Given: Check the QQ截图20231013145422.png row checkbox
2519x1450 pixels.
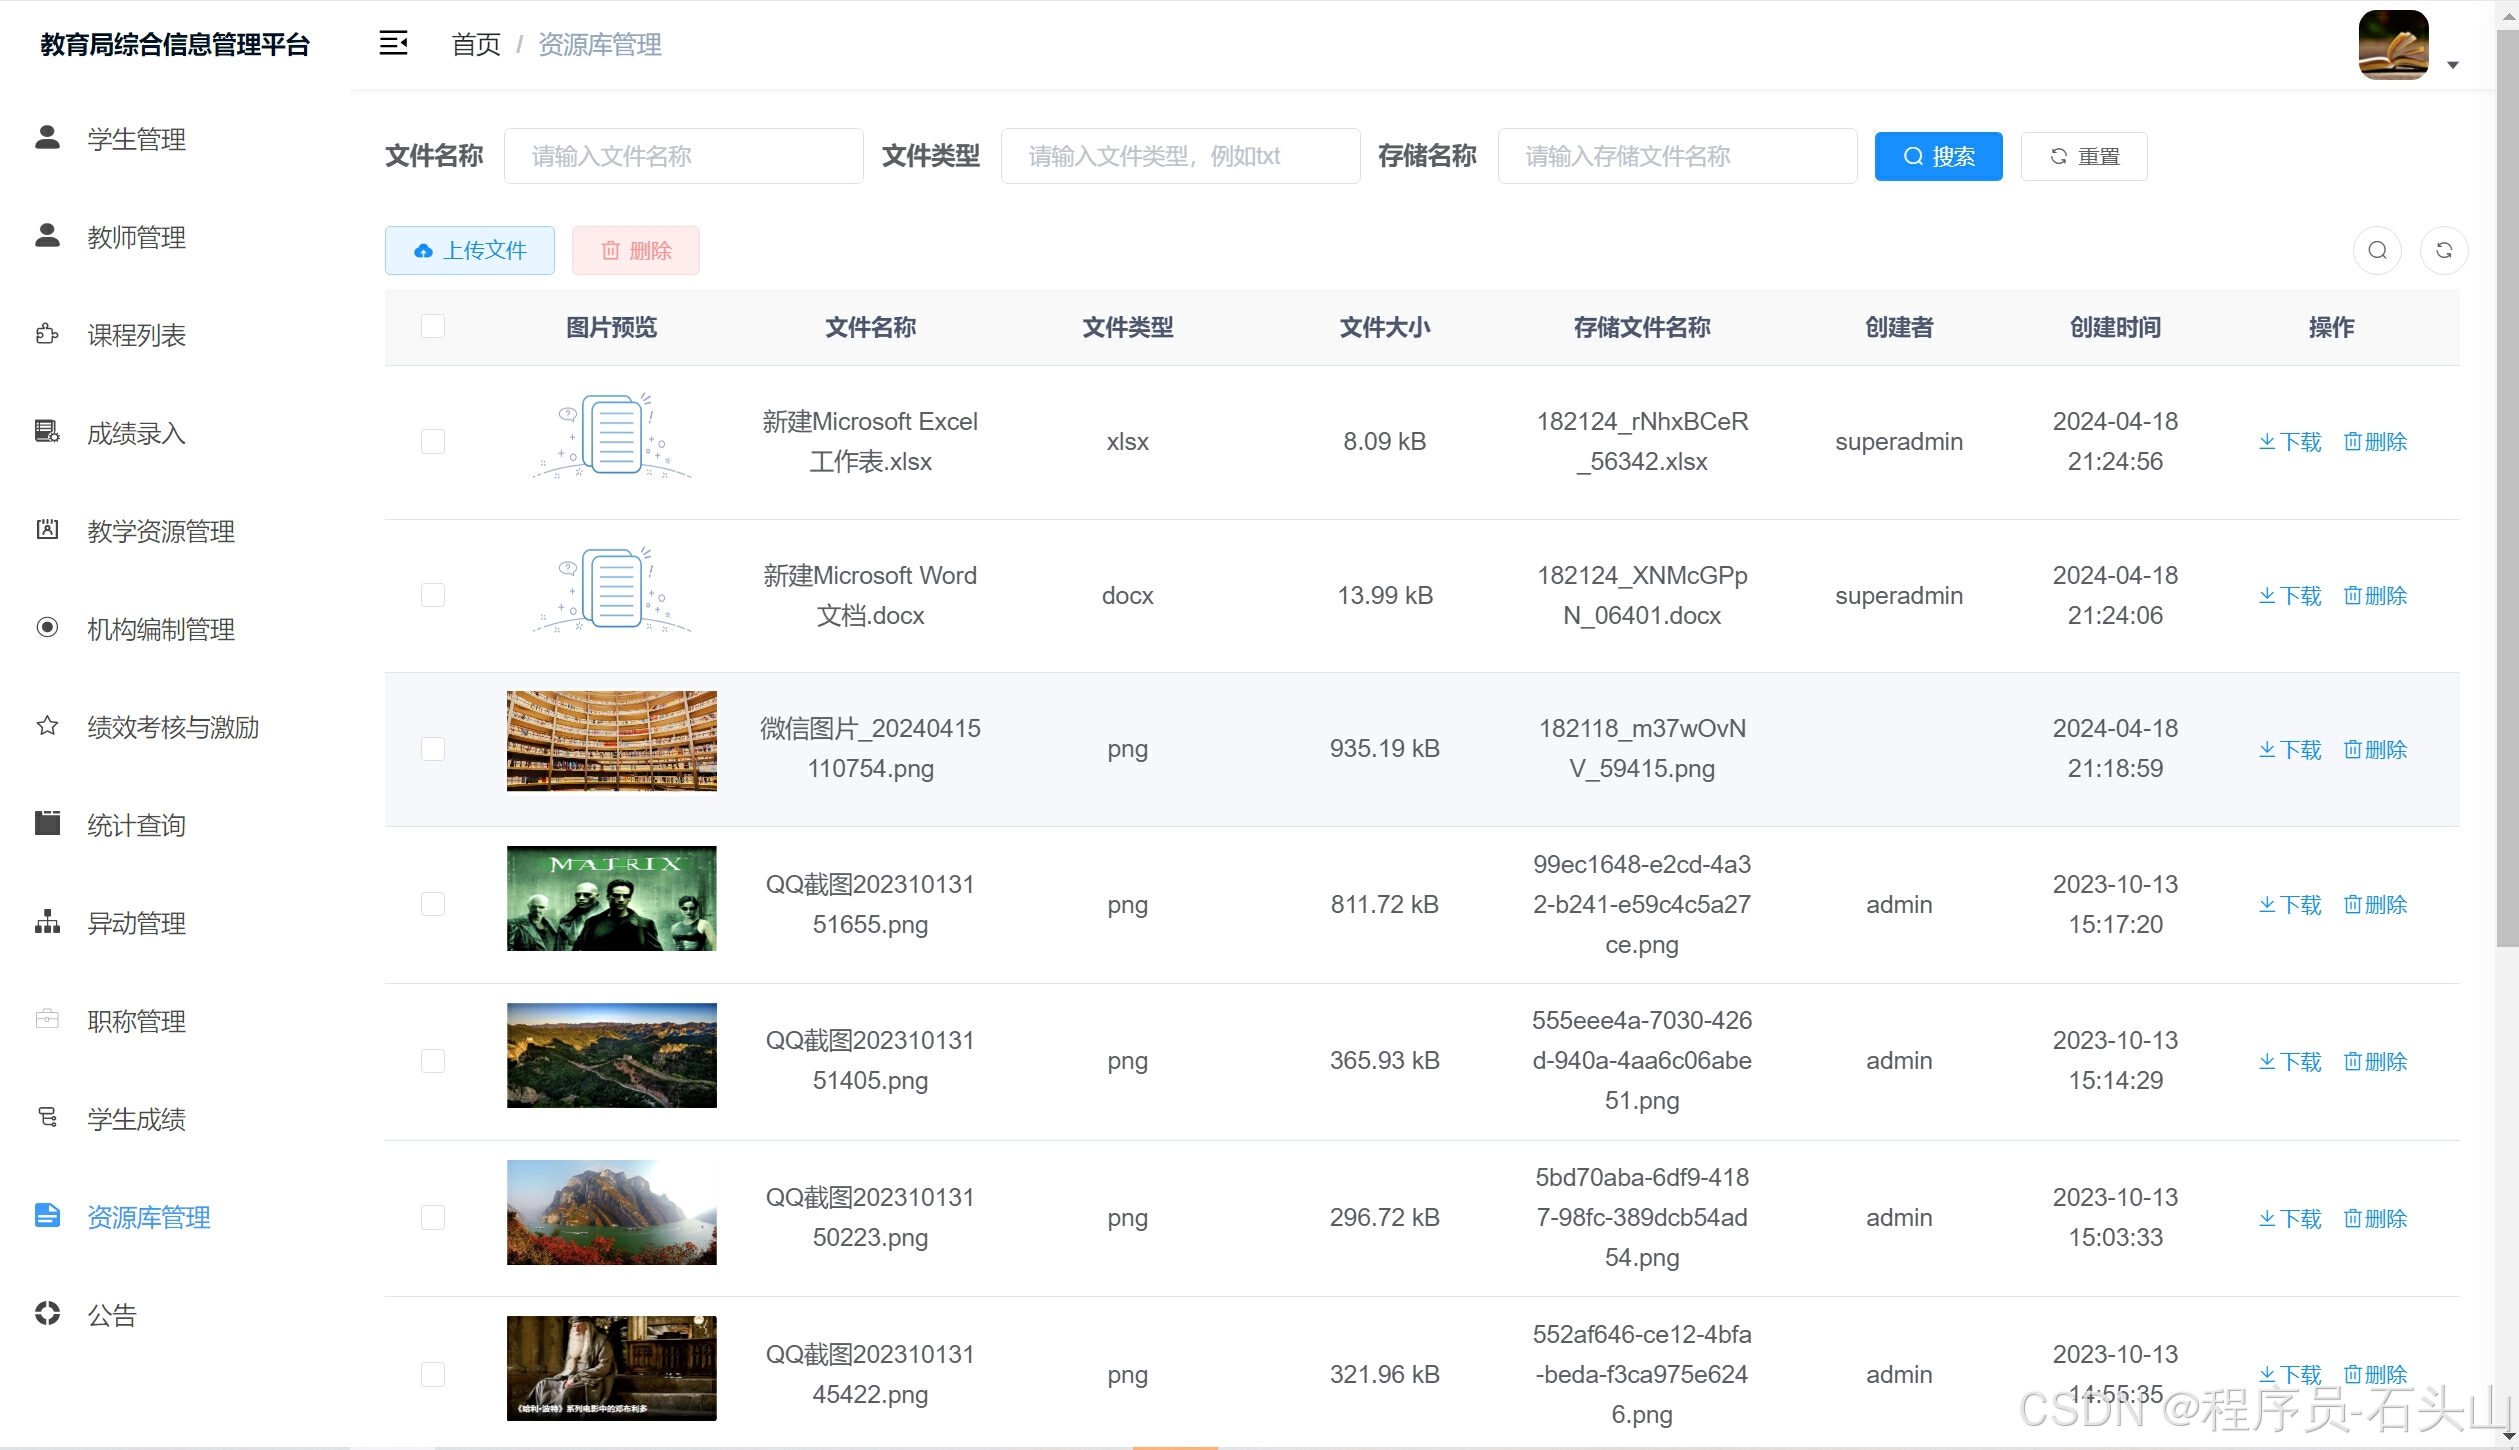Looking at the screenshot, I should click(433, 1374).
